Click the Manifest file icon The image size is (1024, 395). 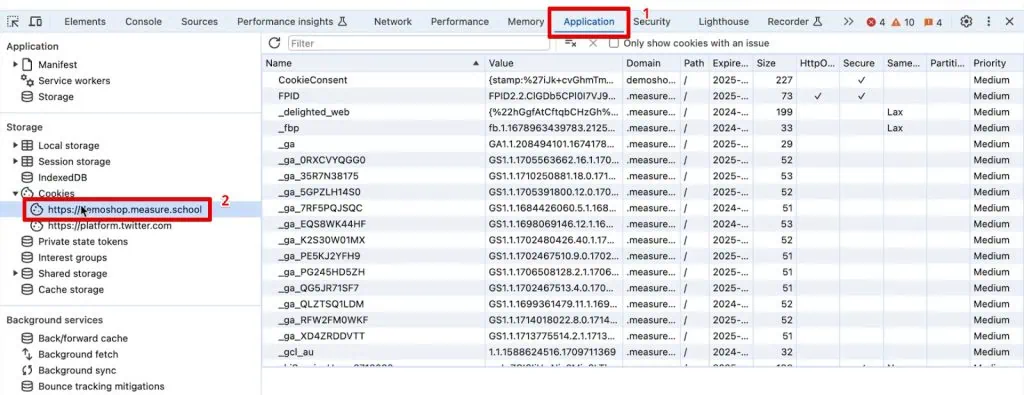coord(27,65)
